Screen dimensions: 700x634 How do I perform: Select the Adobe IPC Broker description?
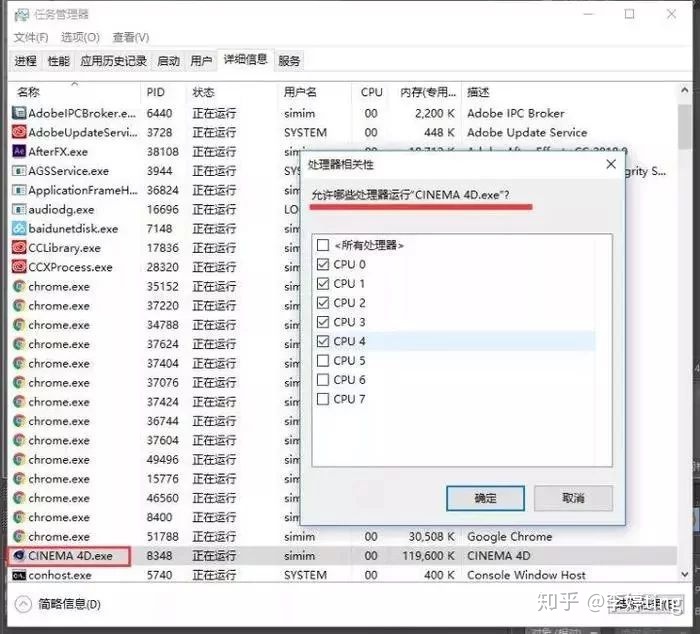click(x=516, y=113)
